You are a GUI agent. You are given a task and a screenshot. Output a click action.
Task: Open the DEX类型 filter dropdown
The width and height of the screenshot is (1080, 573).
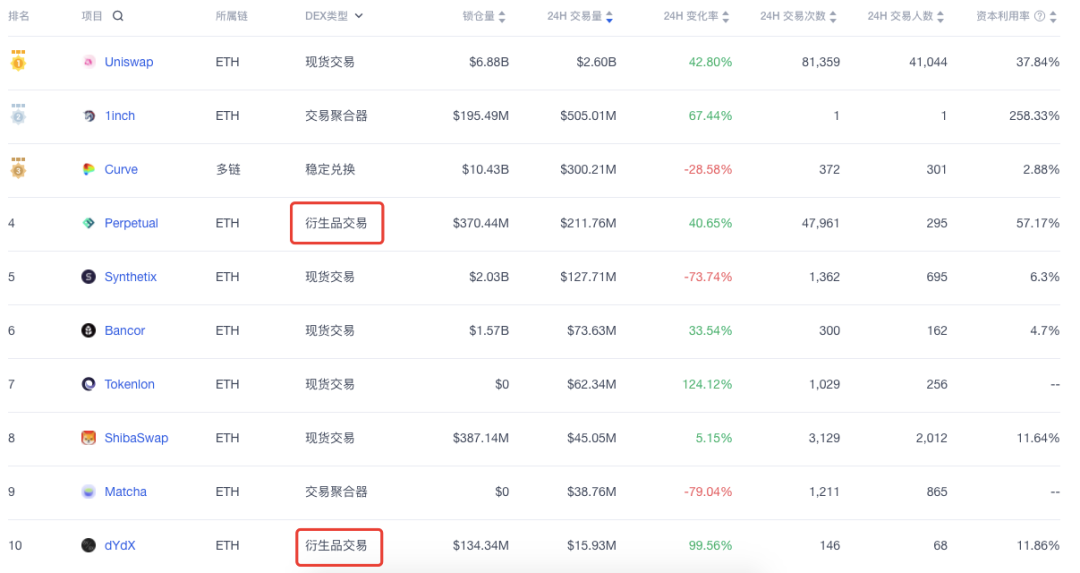(x=334, y=16)
